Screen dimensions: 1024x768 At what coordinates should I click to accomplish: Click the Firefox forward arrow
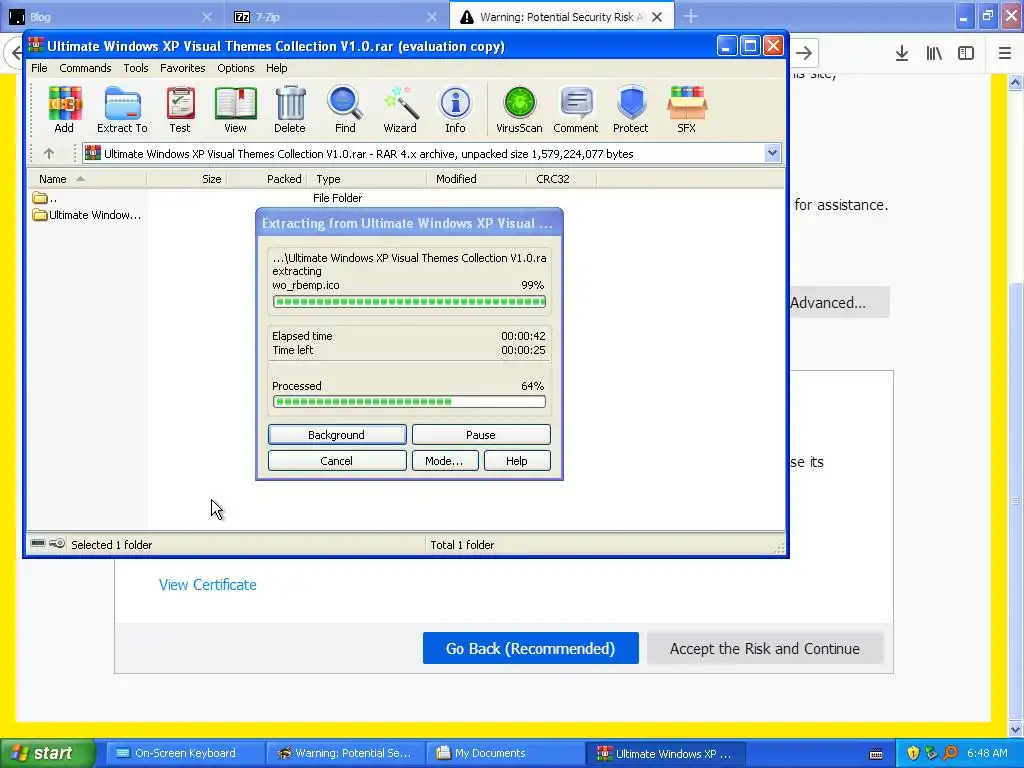point(804,54)
